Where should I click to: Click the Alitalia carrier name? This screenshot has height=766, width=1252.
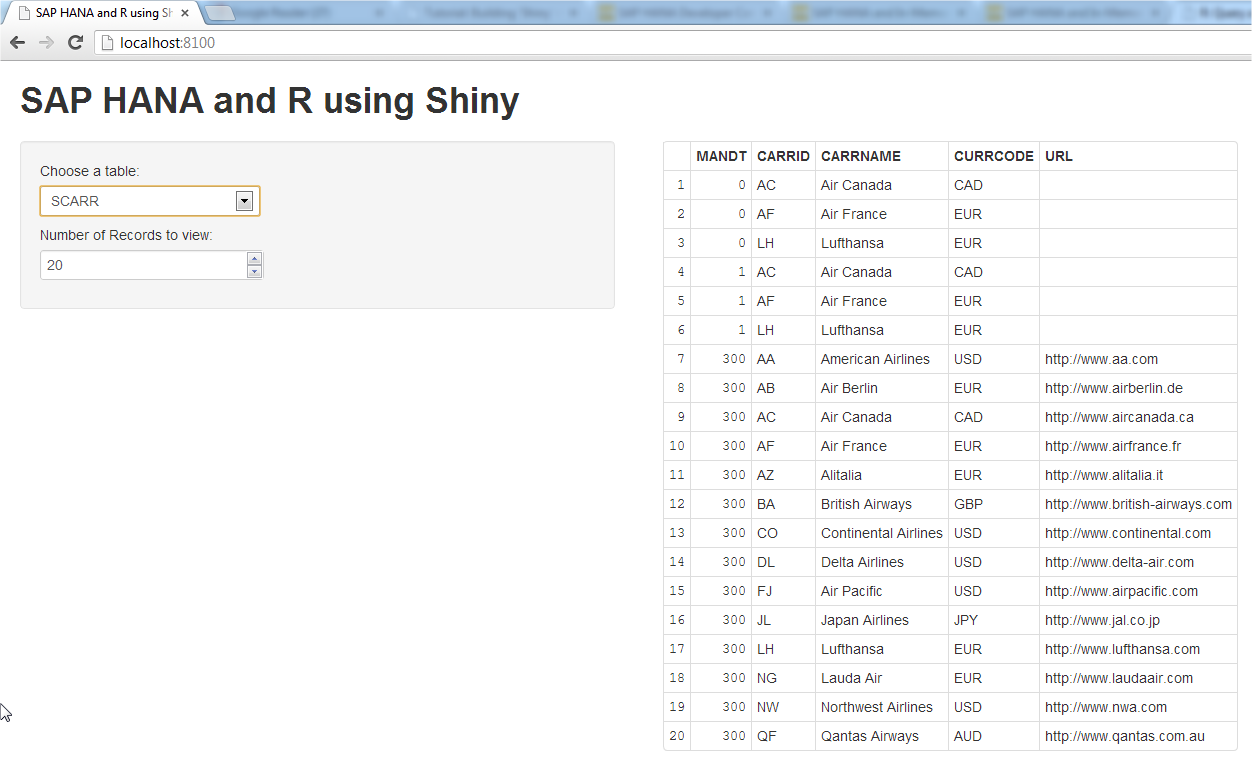pyautogui.click(x=841, y=475)
